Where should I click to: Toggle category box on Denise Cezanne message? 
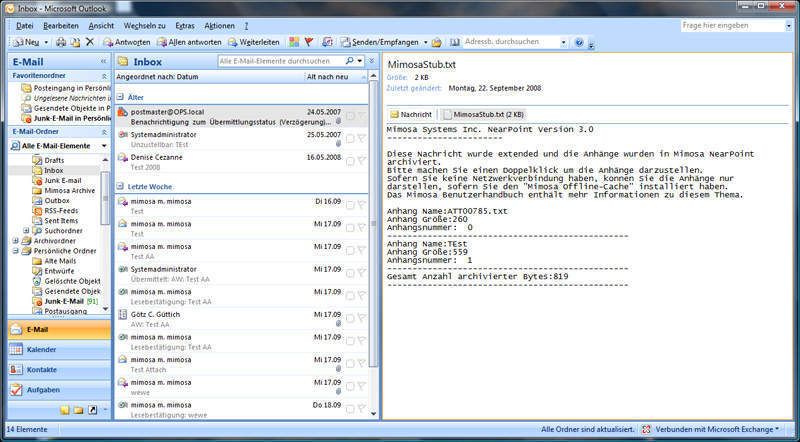pos(350,161)
